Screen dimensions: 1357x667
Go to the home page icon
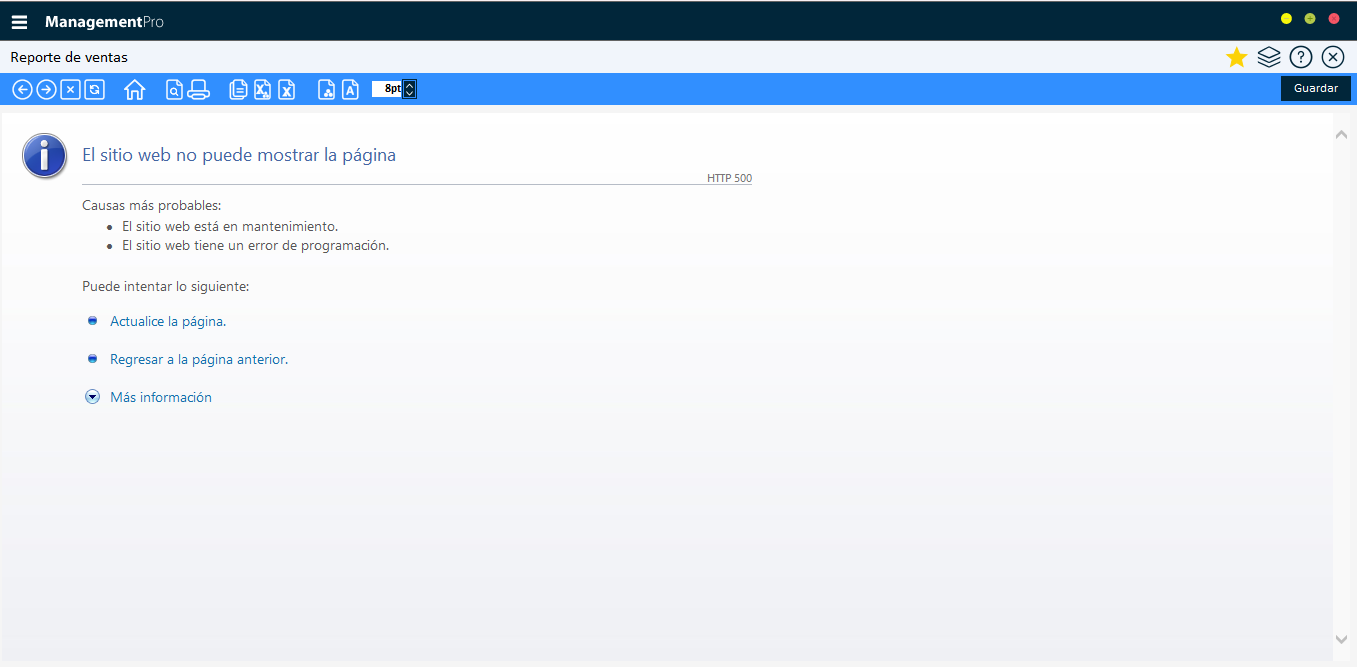[x=135, y=90]
